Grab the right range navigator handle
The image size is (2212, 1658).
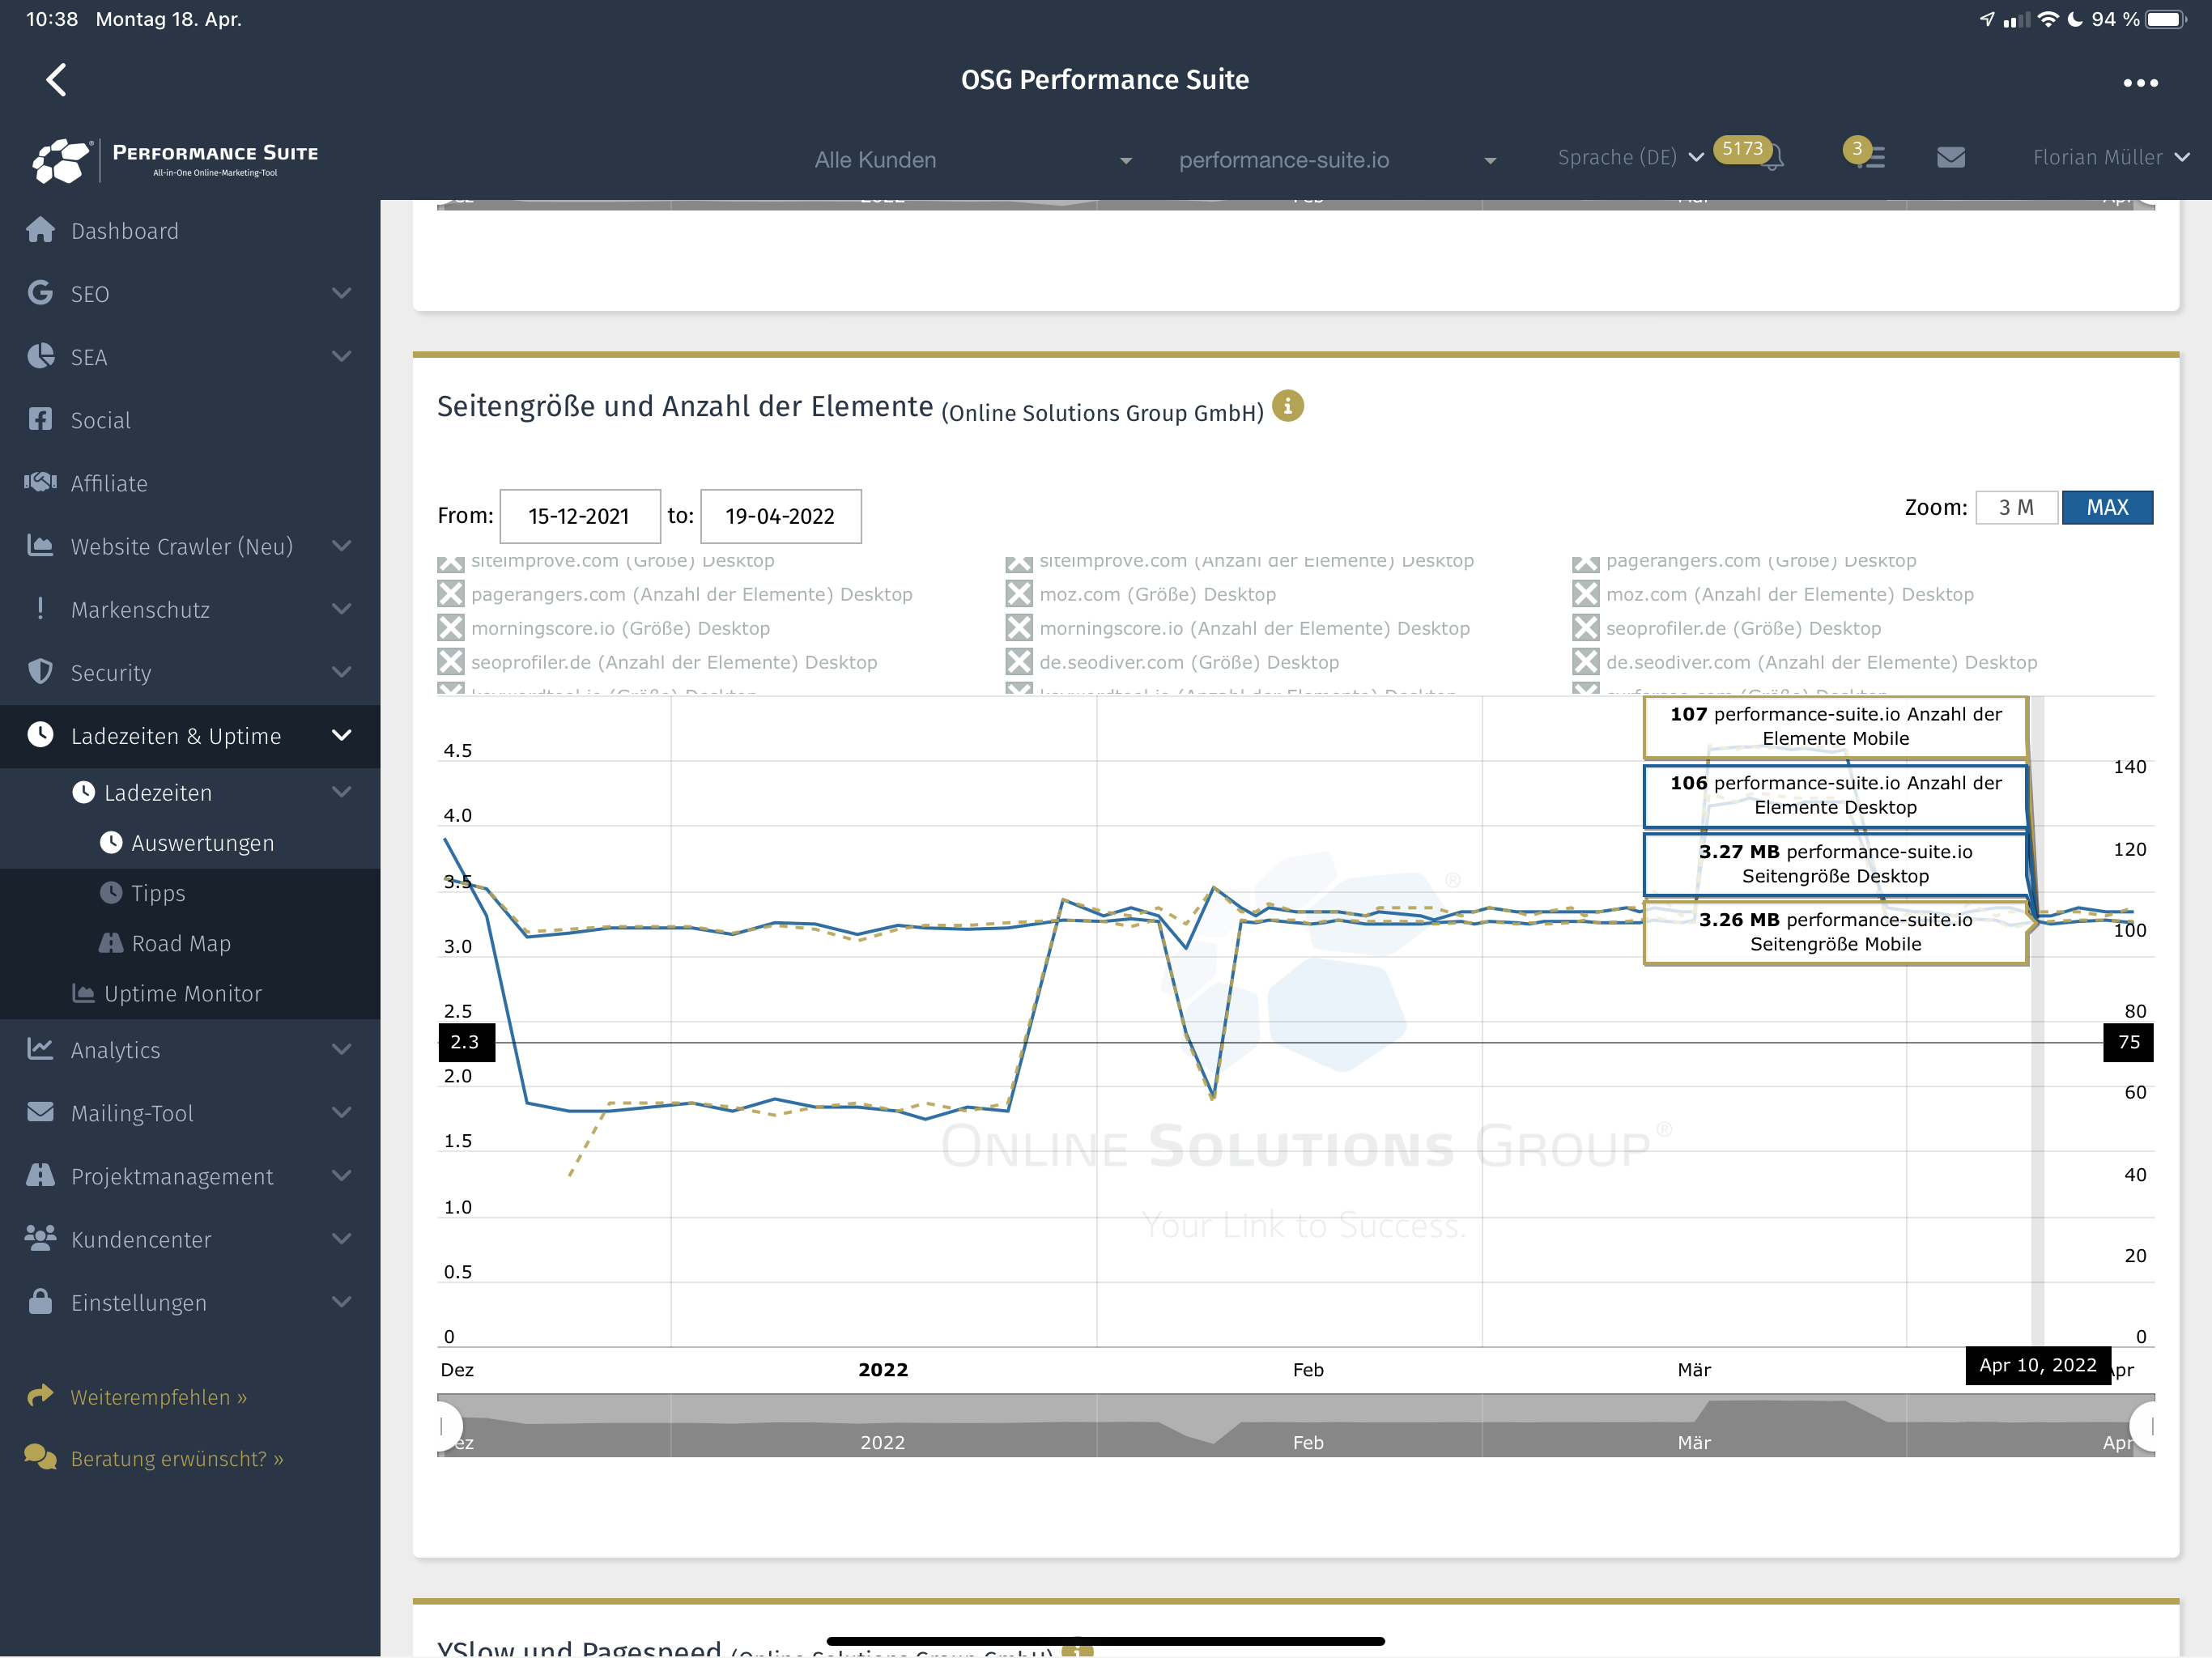tap(2150, 1425)
